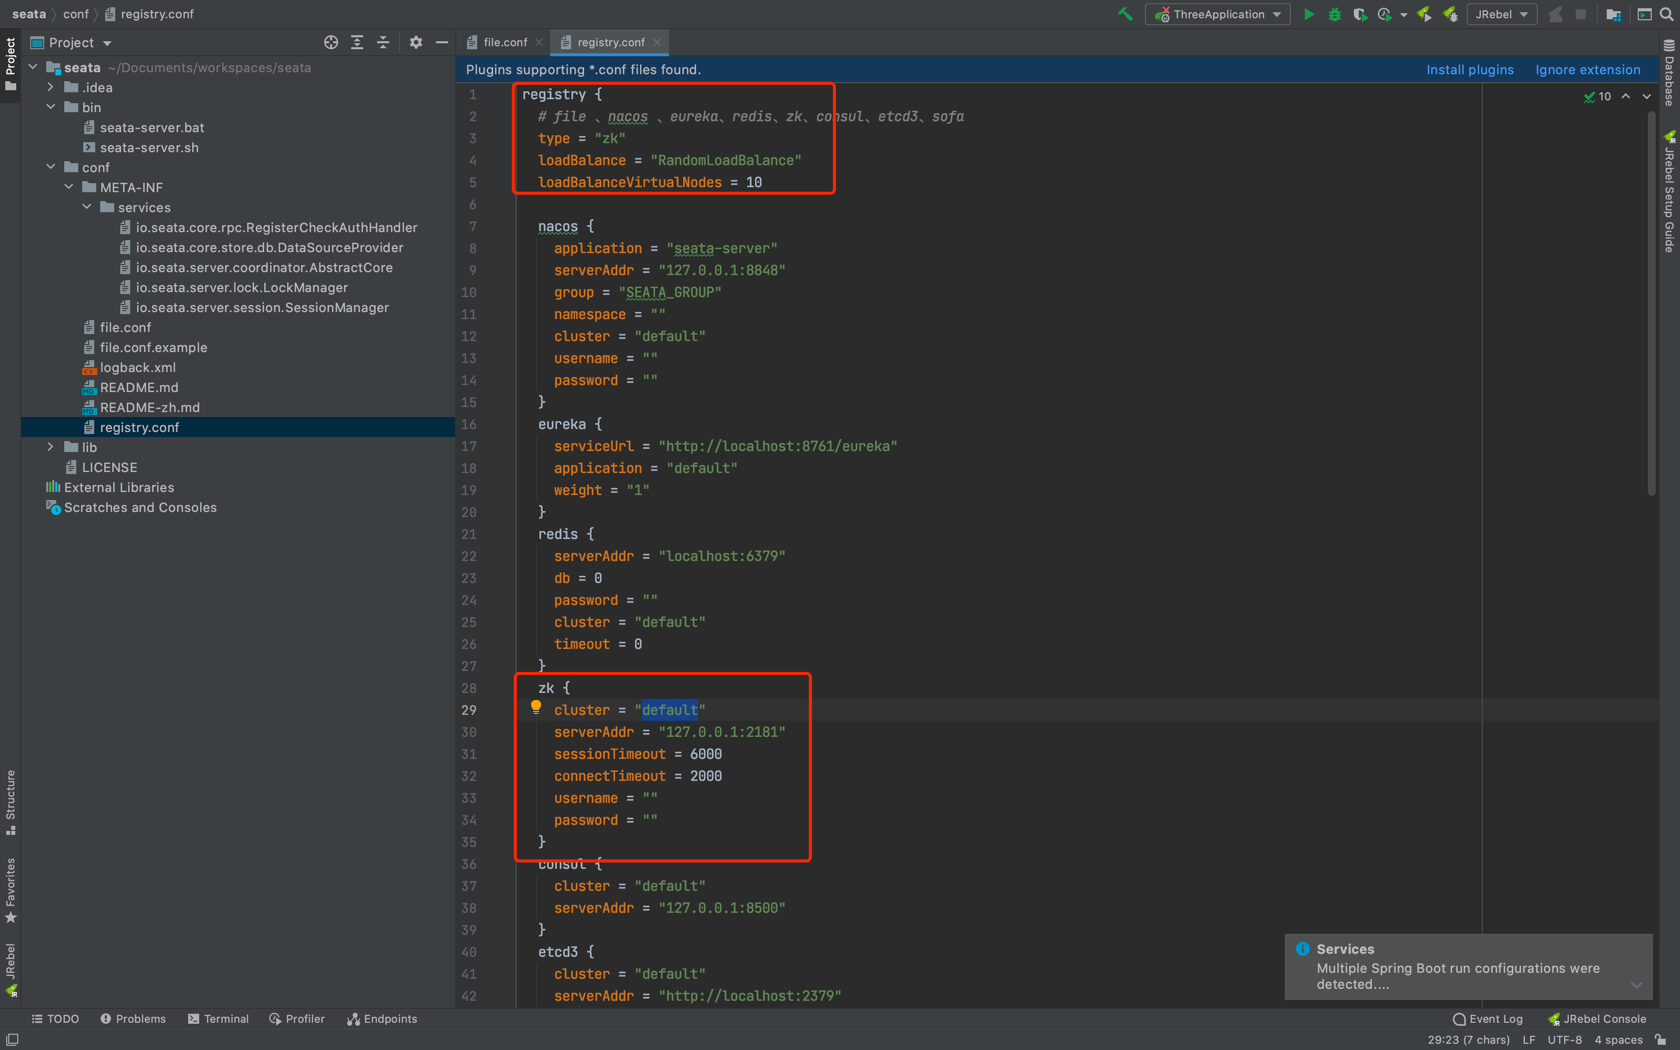Viewport: 1680px width, 1050px height.
Task: Open Project Structure icon in toolbar
Action: pyautogui.click(x=1613, y=14)
